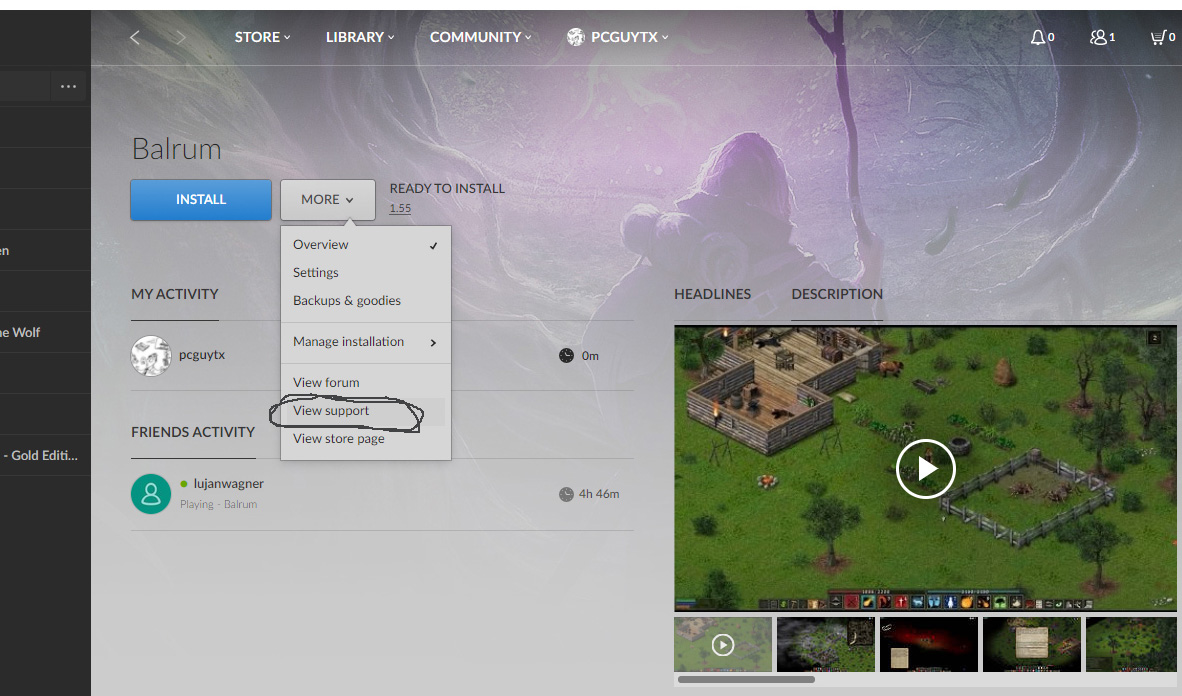
Task: Click the clock icon beside 4h 46m
Action: pos(566,495)
